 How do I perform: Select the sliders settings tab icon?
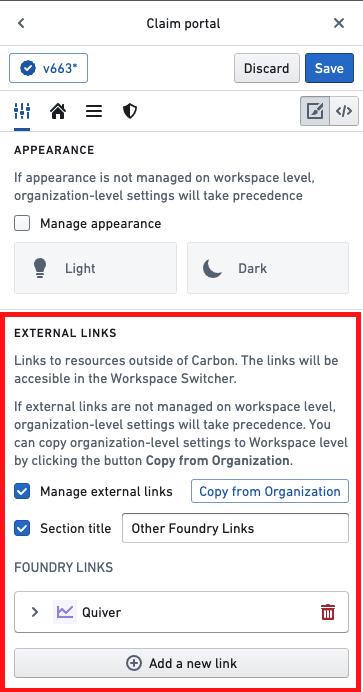22,112
